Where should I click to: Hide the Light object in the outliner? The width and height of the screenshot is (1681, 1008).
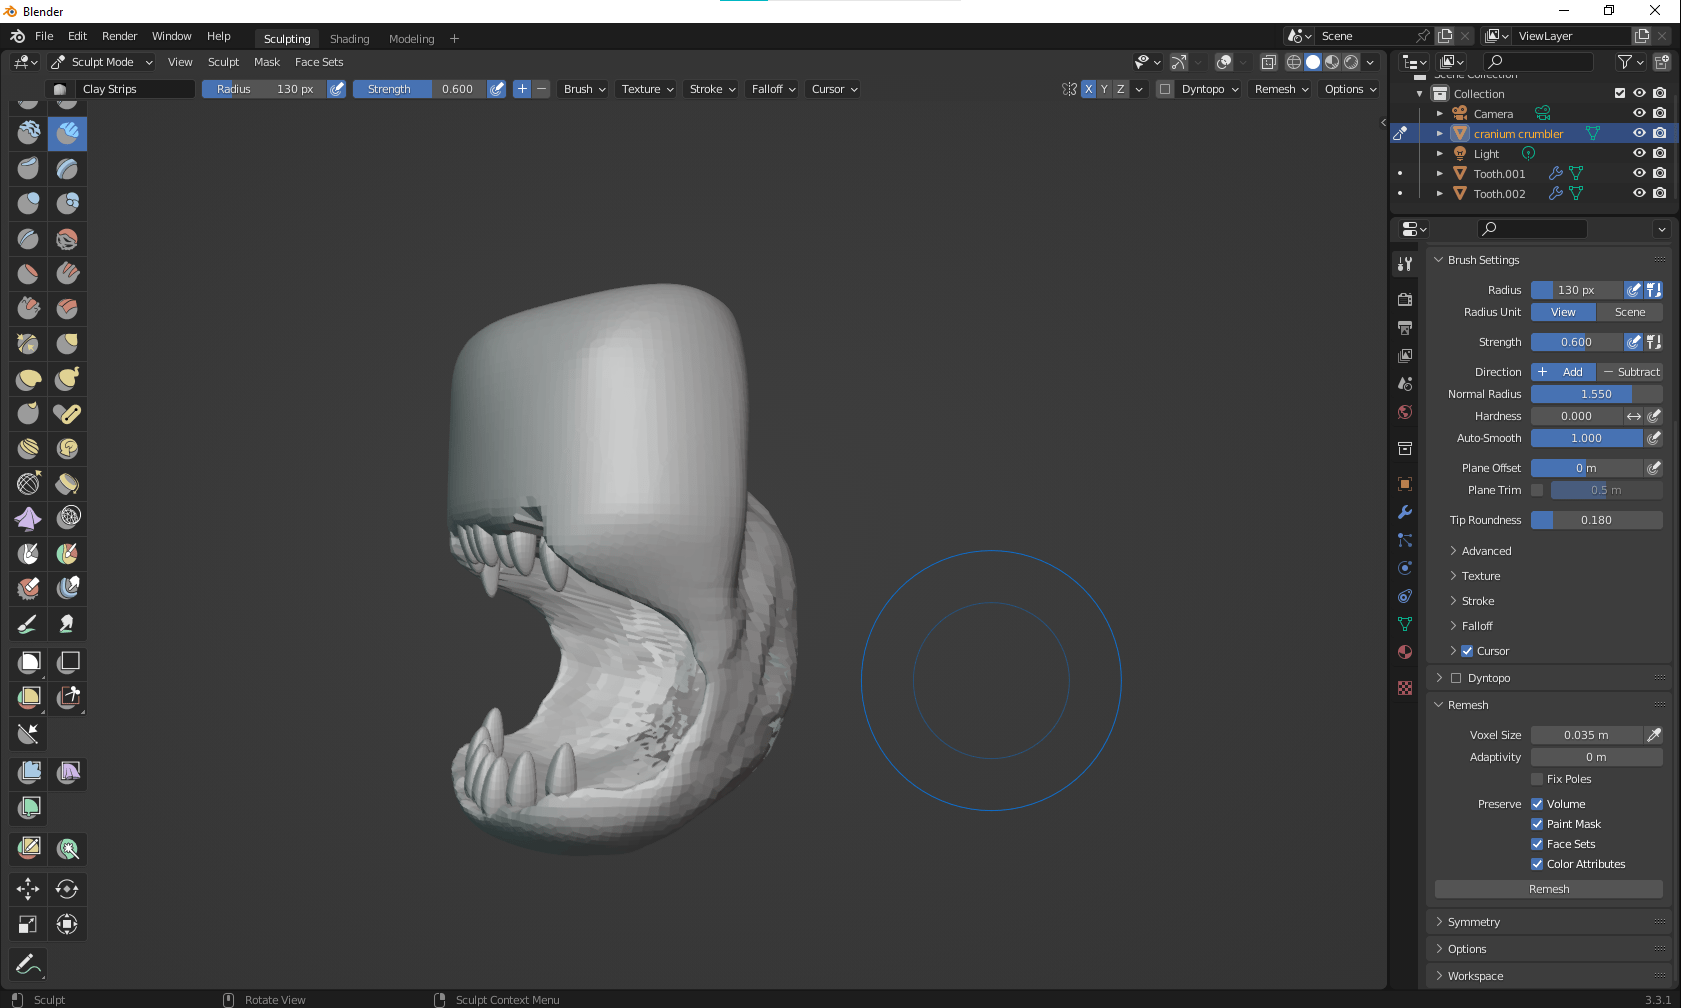click(x=1639, y=152)
